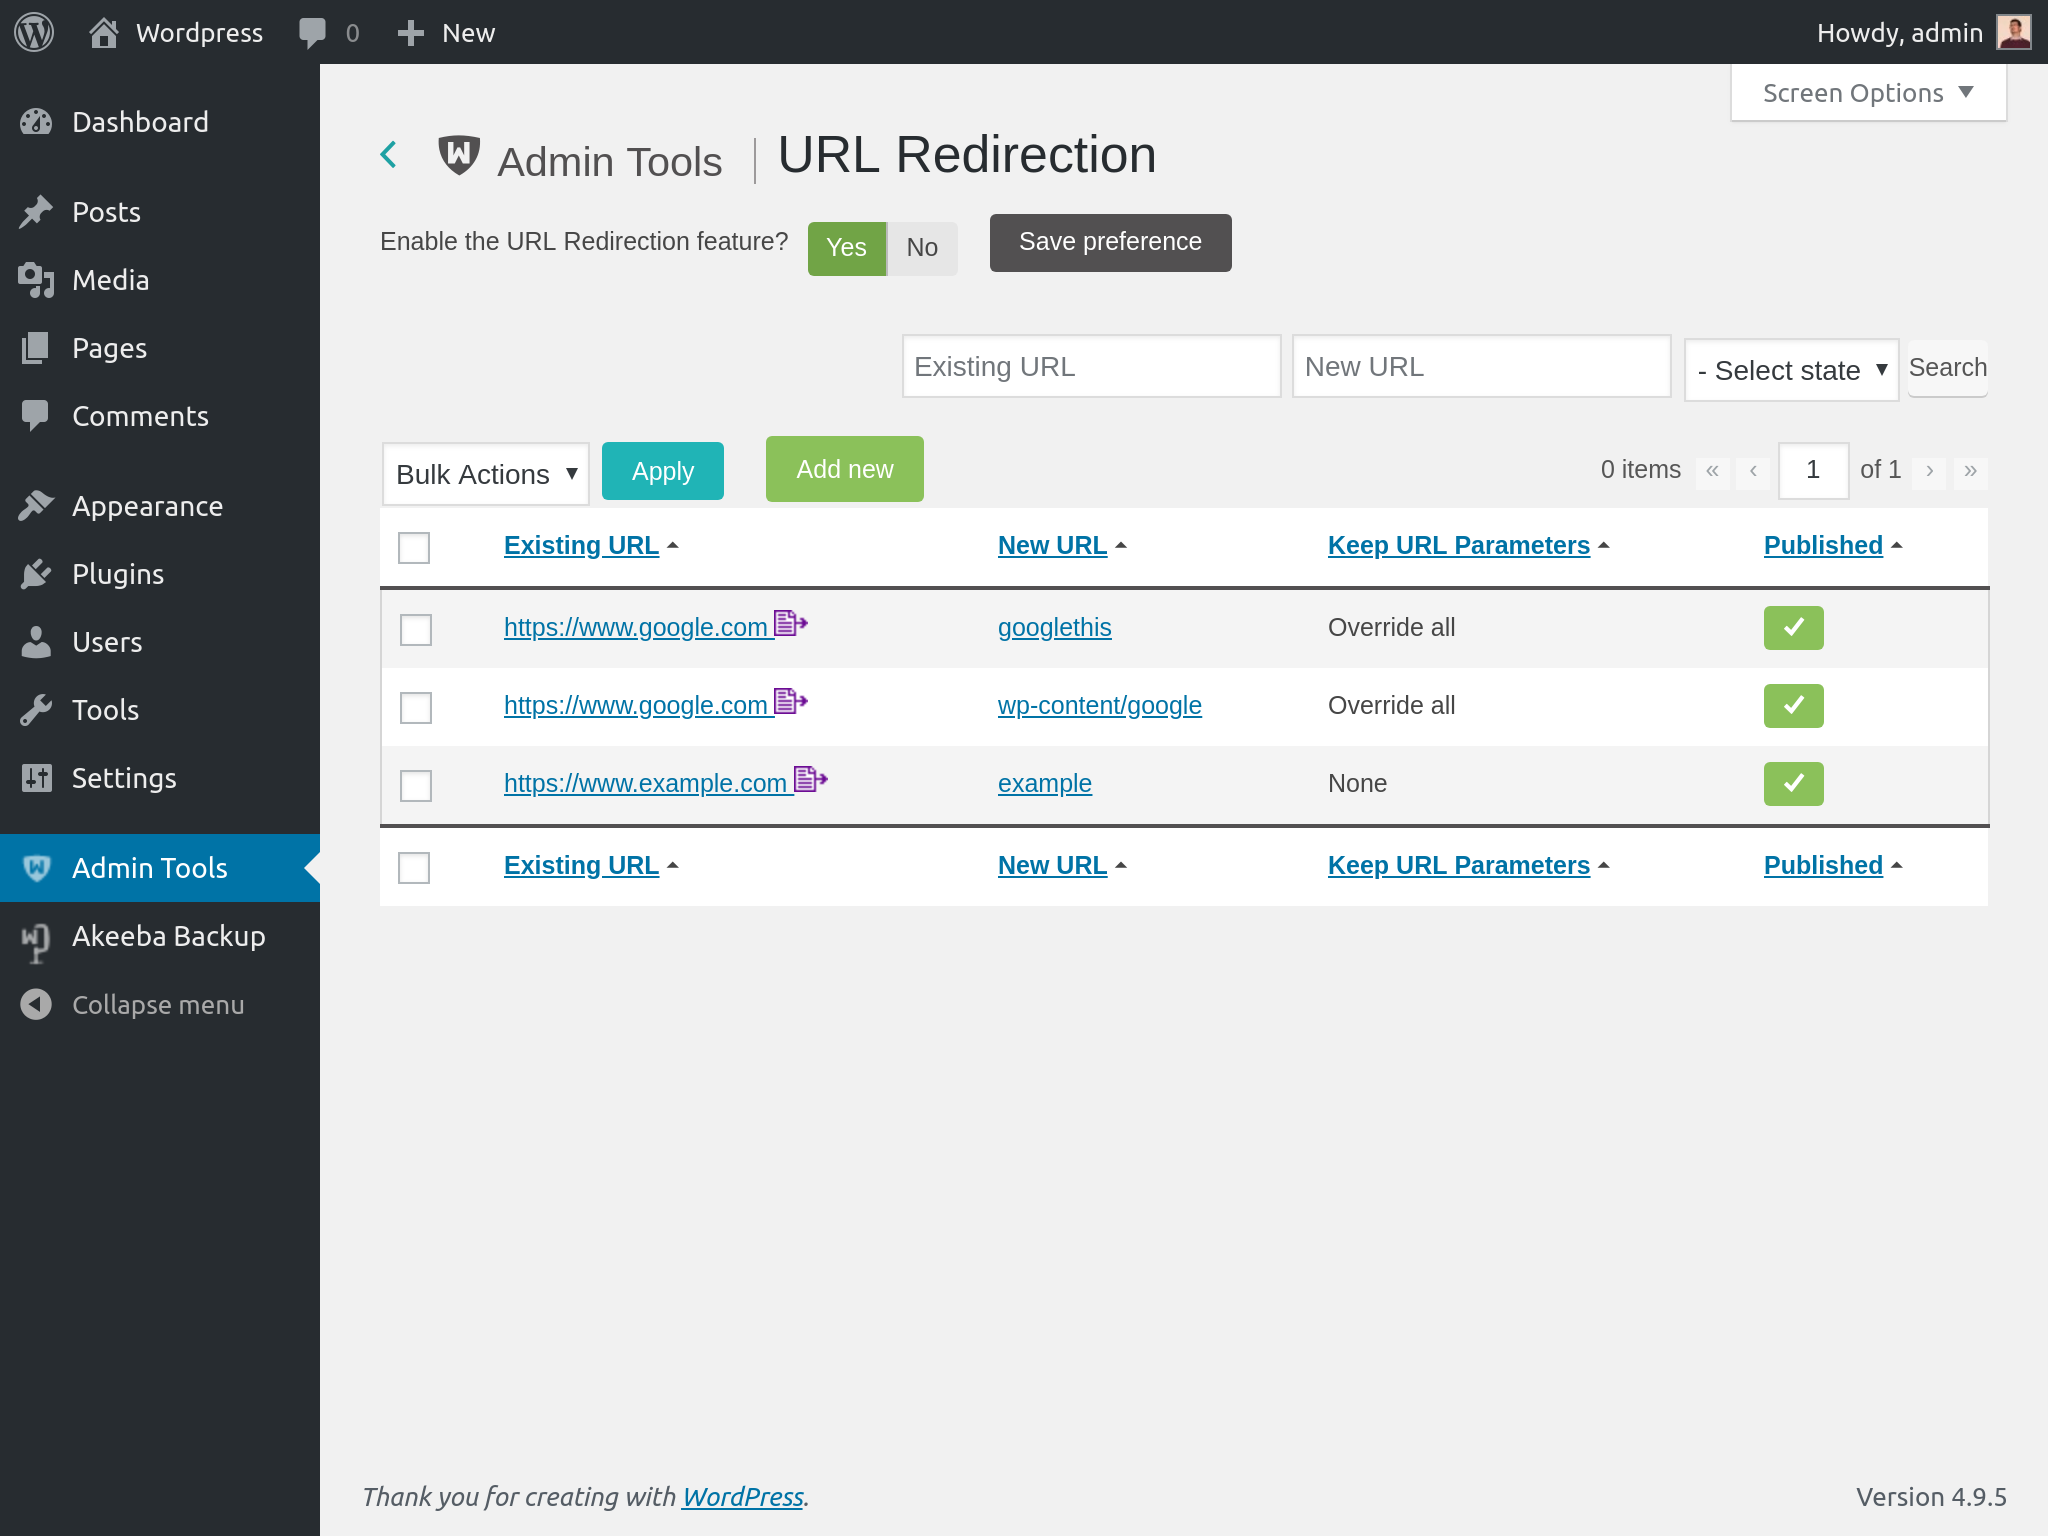
Task: Open Dashboard in sidebar
Action: tap(160, 122)
